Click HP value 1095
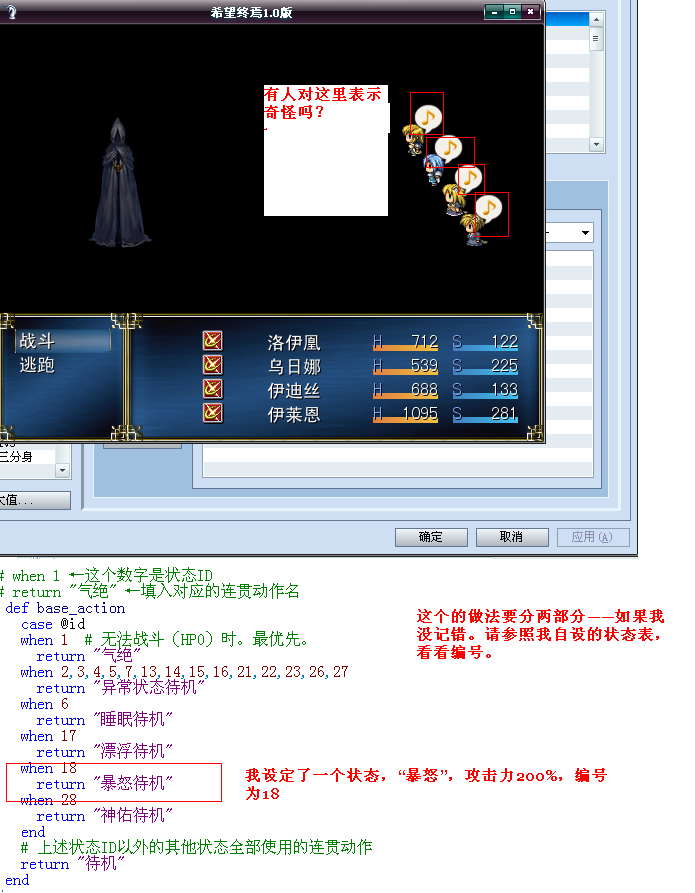This screenshot has width=695, height=893. [x=420, y=413]
